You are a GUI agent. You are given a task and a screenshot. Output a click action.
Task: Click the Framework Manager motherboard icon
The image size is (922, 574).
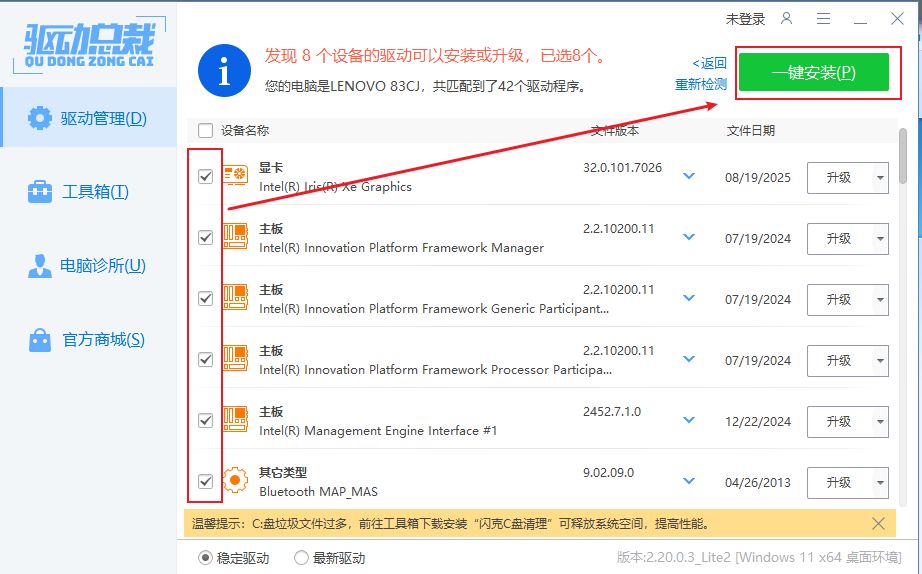(x=235, y=238)
